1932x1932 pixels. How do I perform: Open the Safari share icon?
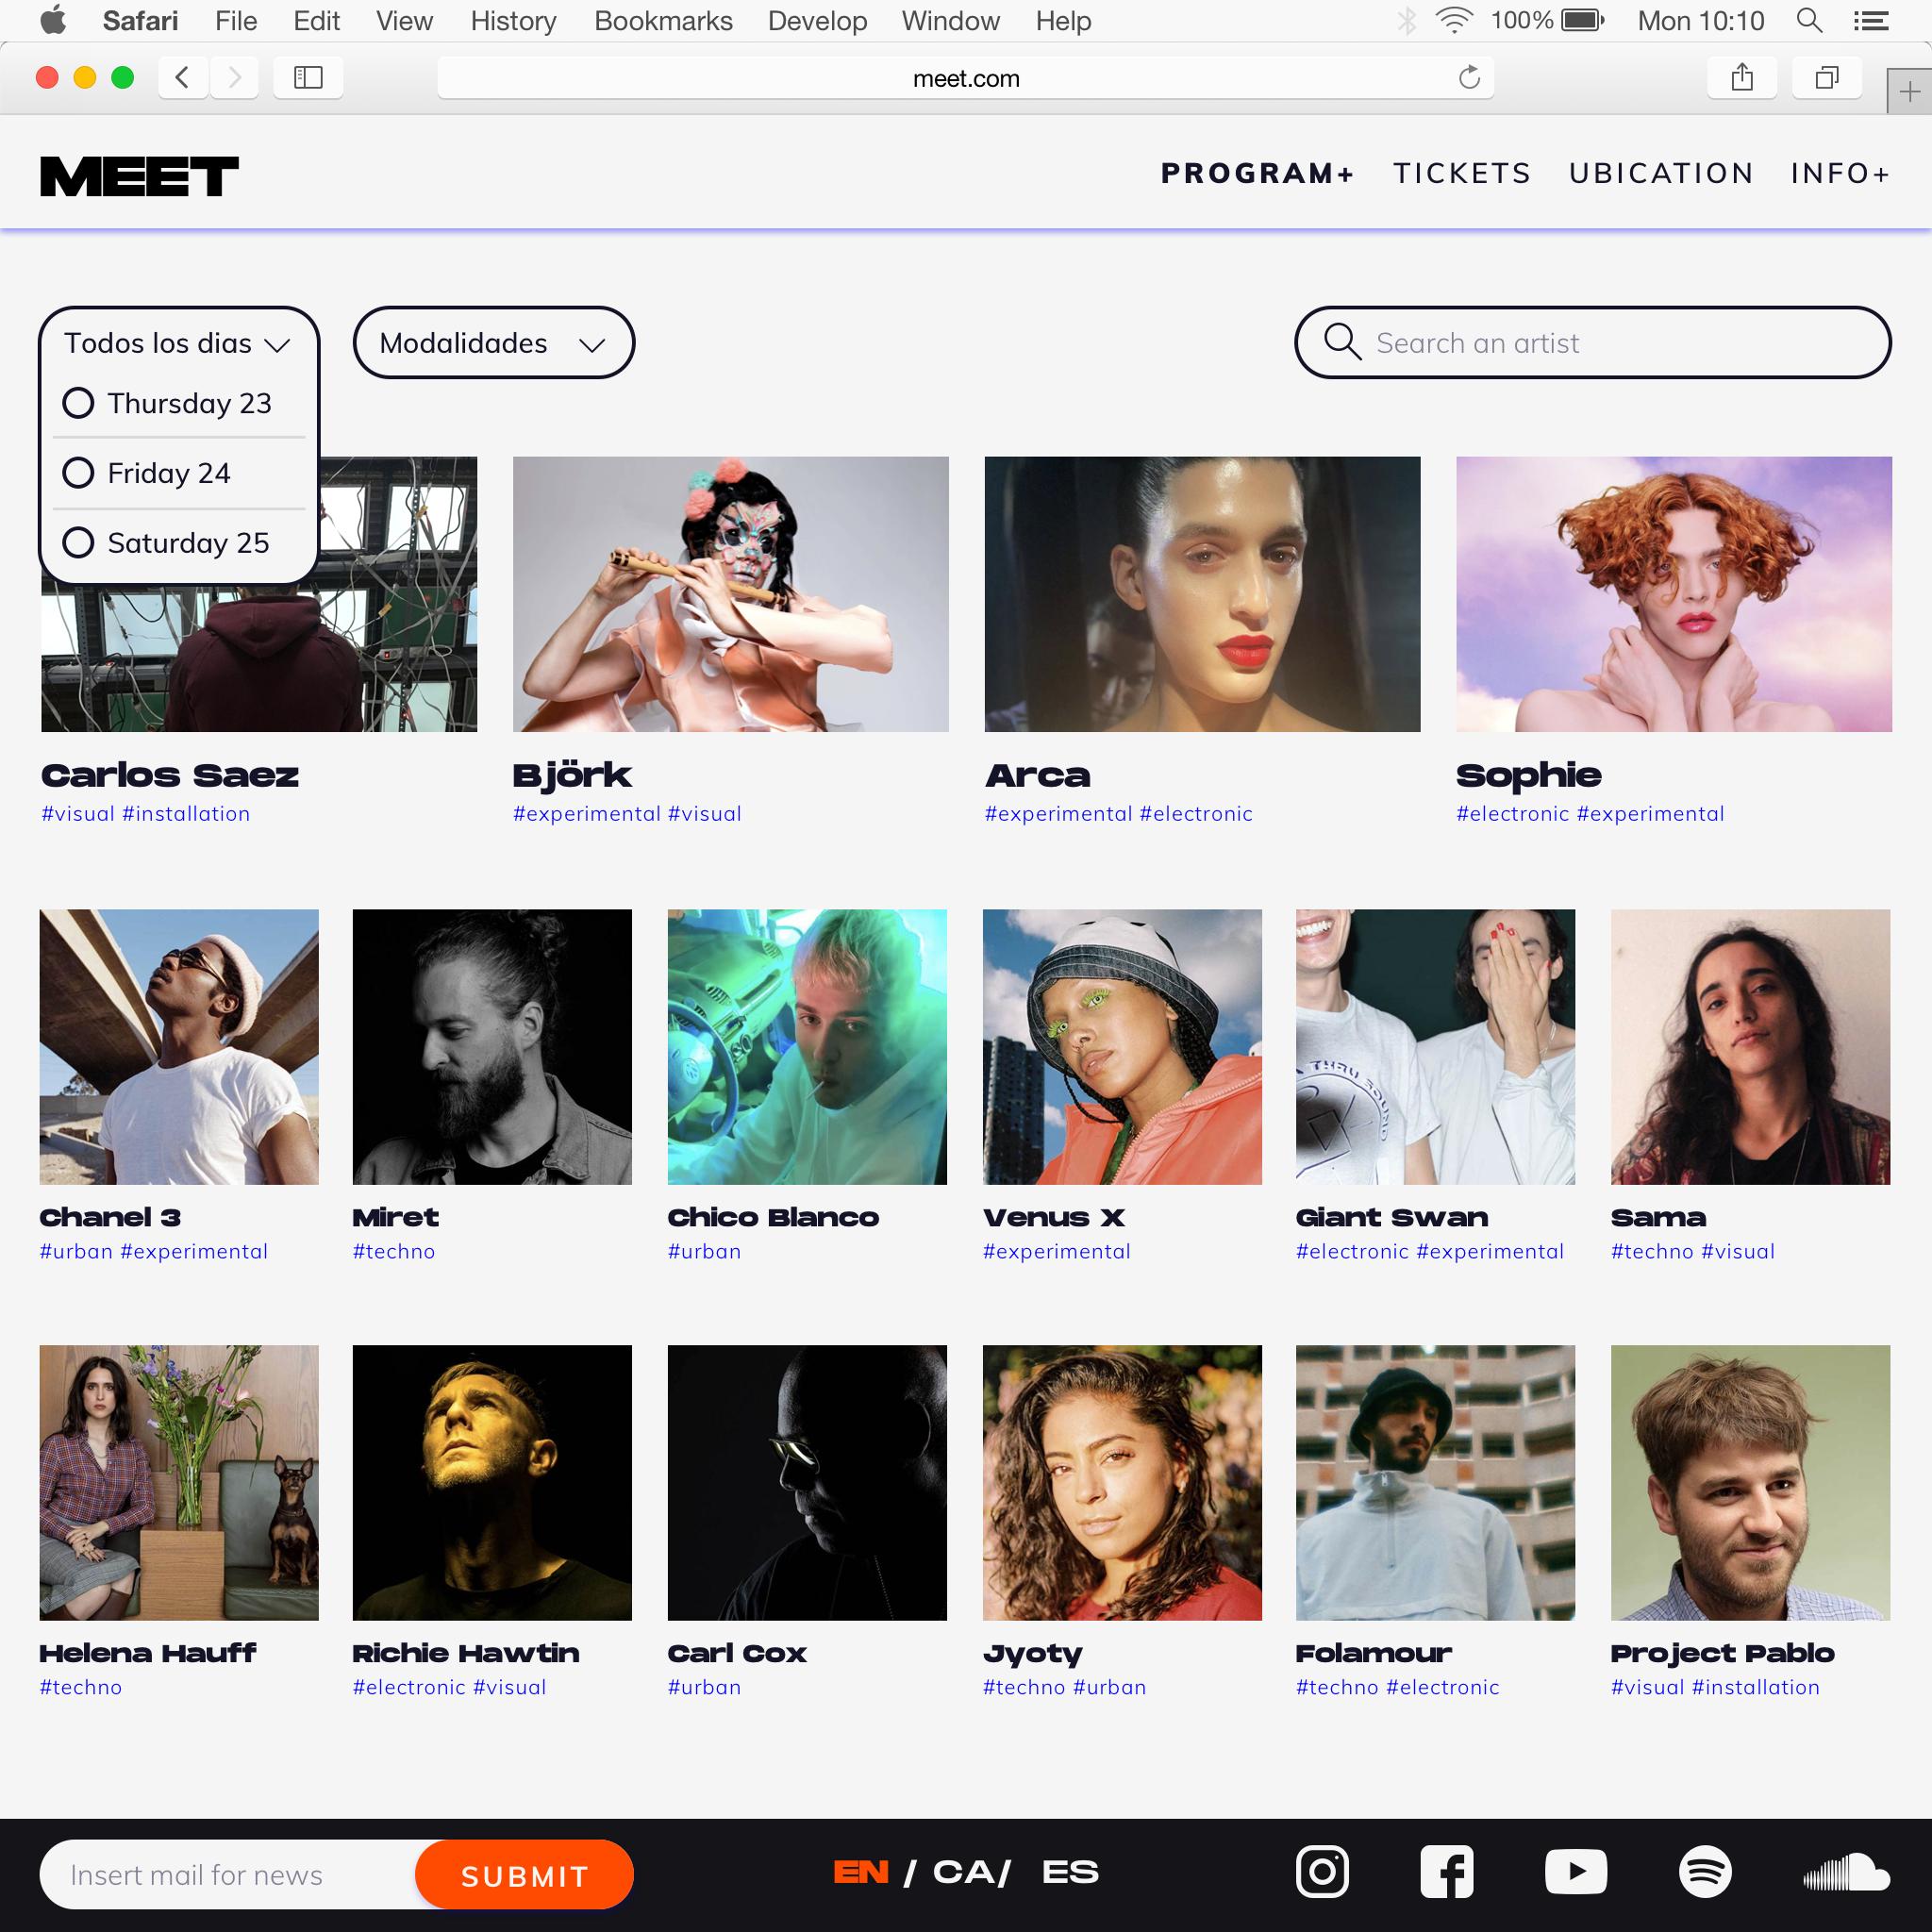pos(1742,77)
